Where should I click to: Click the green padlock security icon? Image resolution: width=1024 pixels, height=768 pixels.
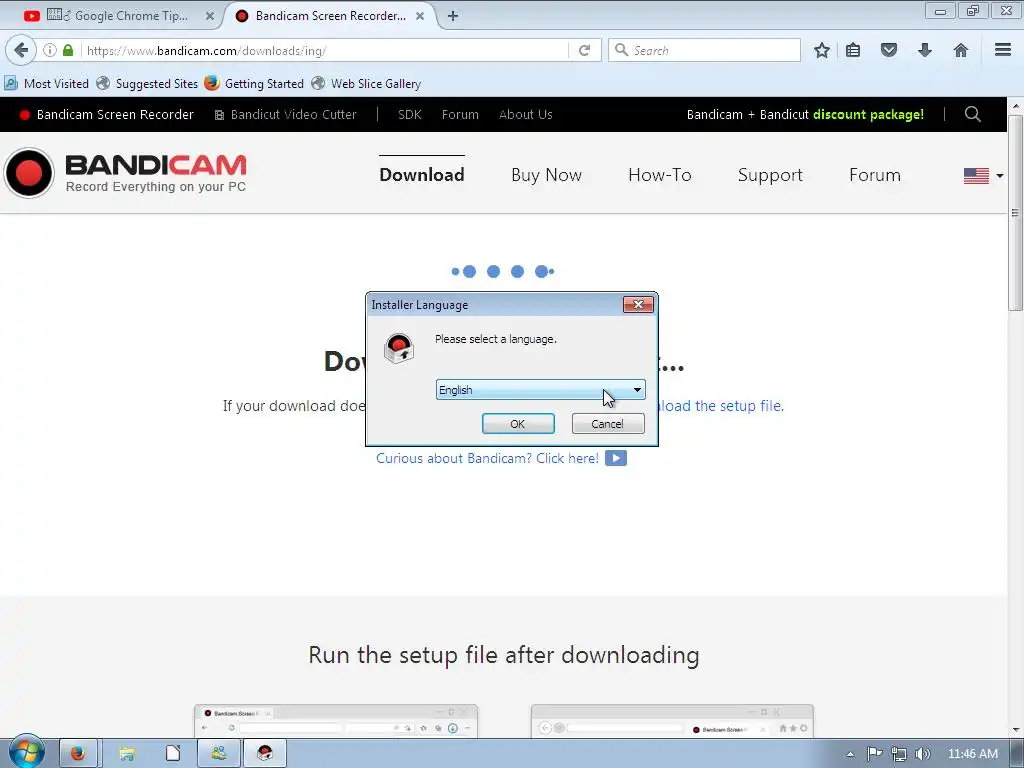[x=68, y=50]
